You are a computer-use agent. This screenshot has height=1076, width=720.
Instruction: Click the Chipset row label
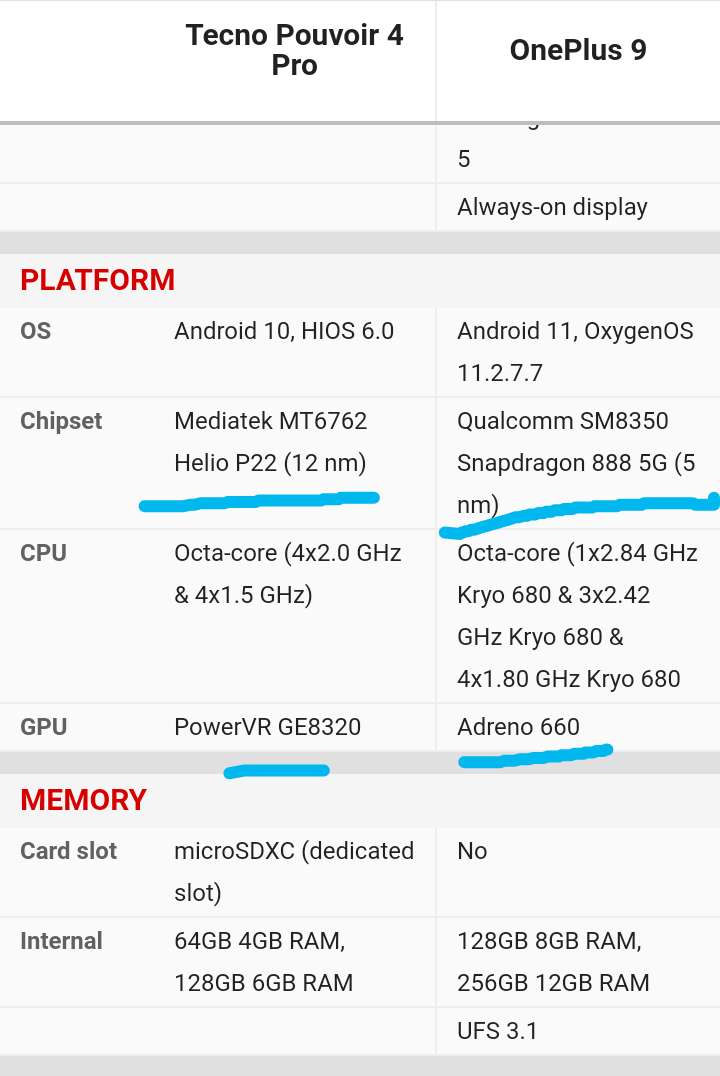pos(61,421)
